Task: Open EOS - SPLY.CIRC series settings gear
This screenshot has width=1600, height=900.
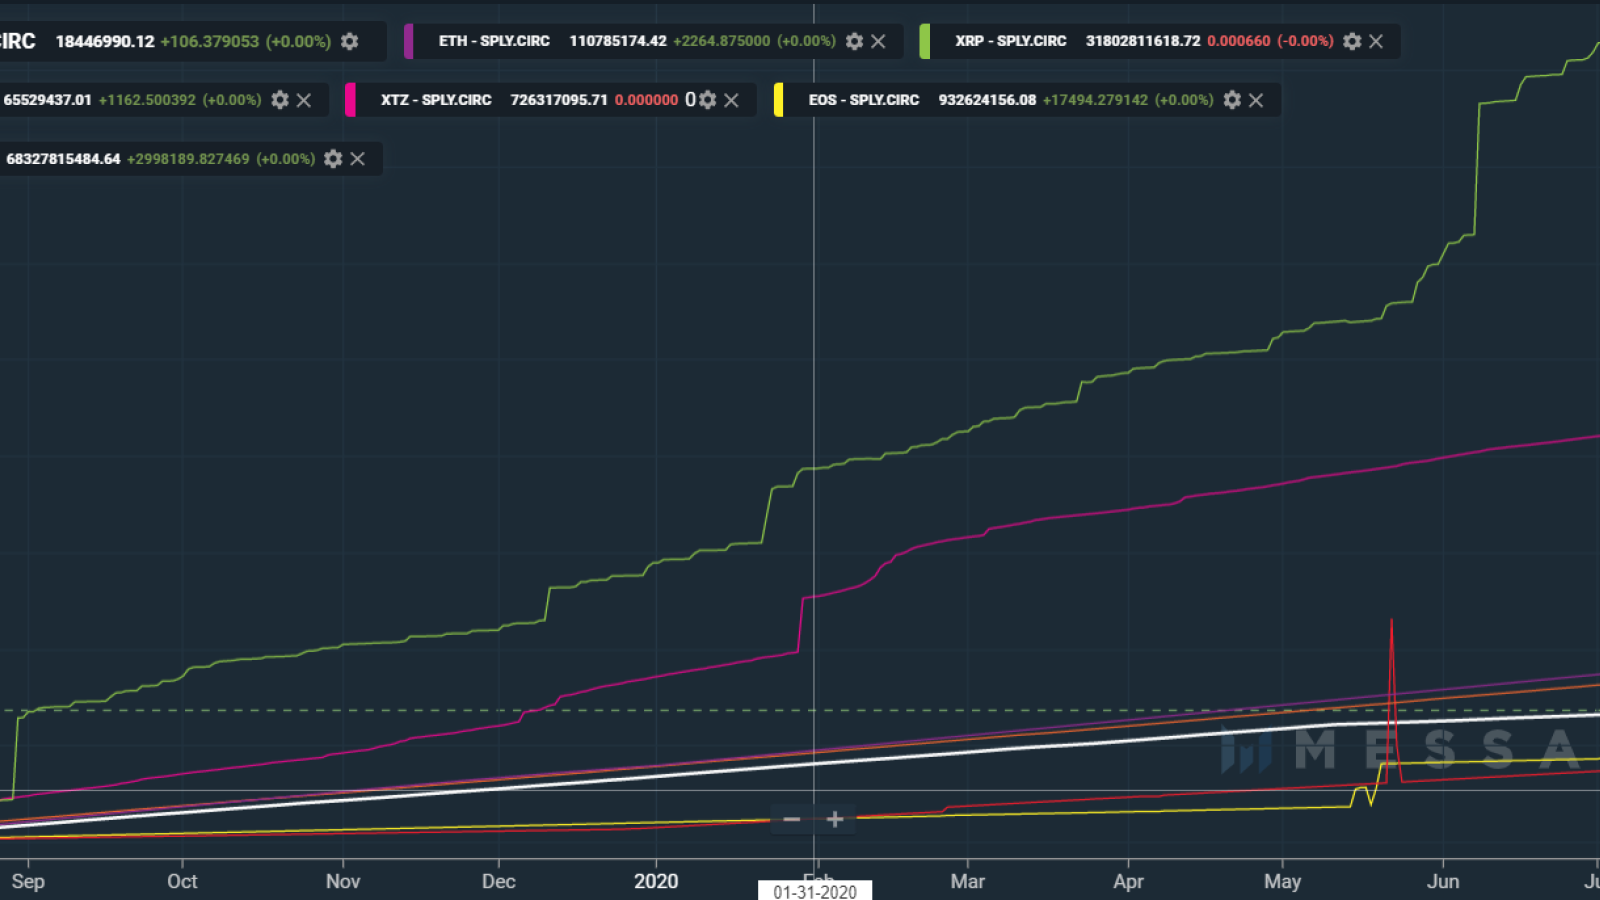Action: click(1232, 100)
